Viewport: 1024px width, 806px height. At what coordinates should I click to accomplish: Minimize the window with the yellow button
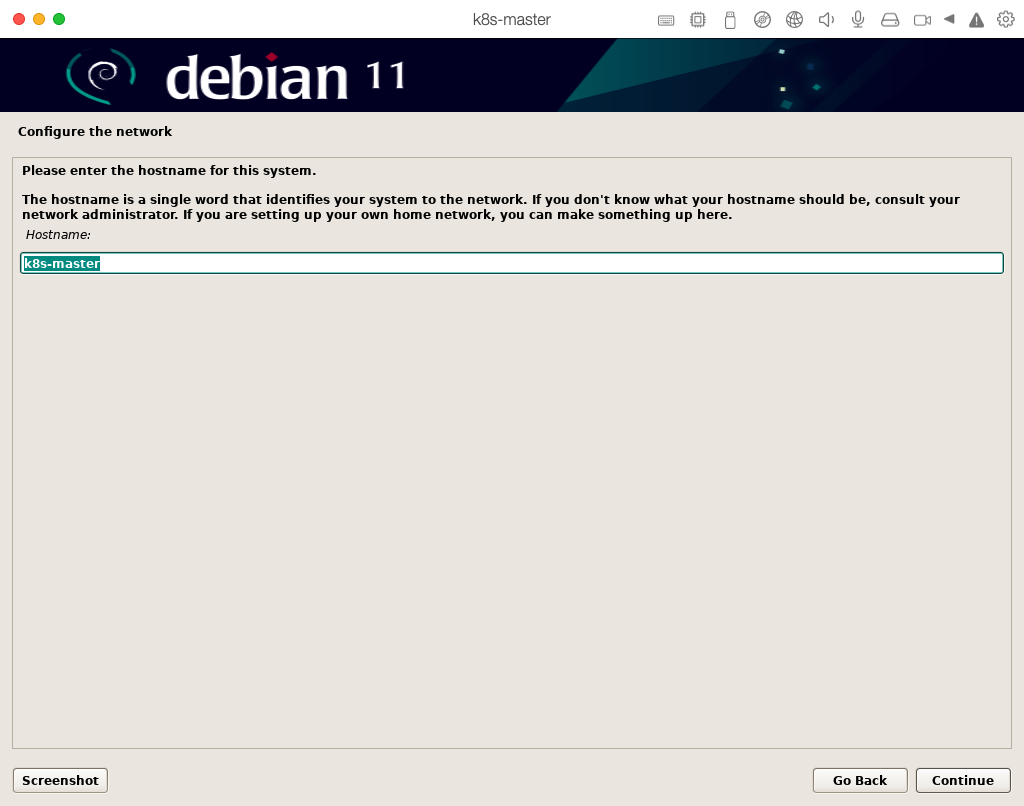[39, 19]
